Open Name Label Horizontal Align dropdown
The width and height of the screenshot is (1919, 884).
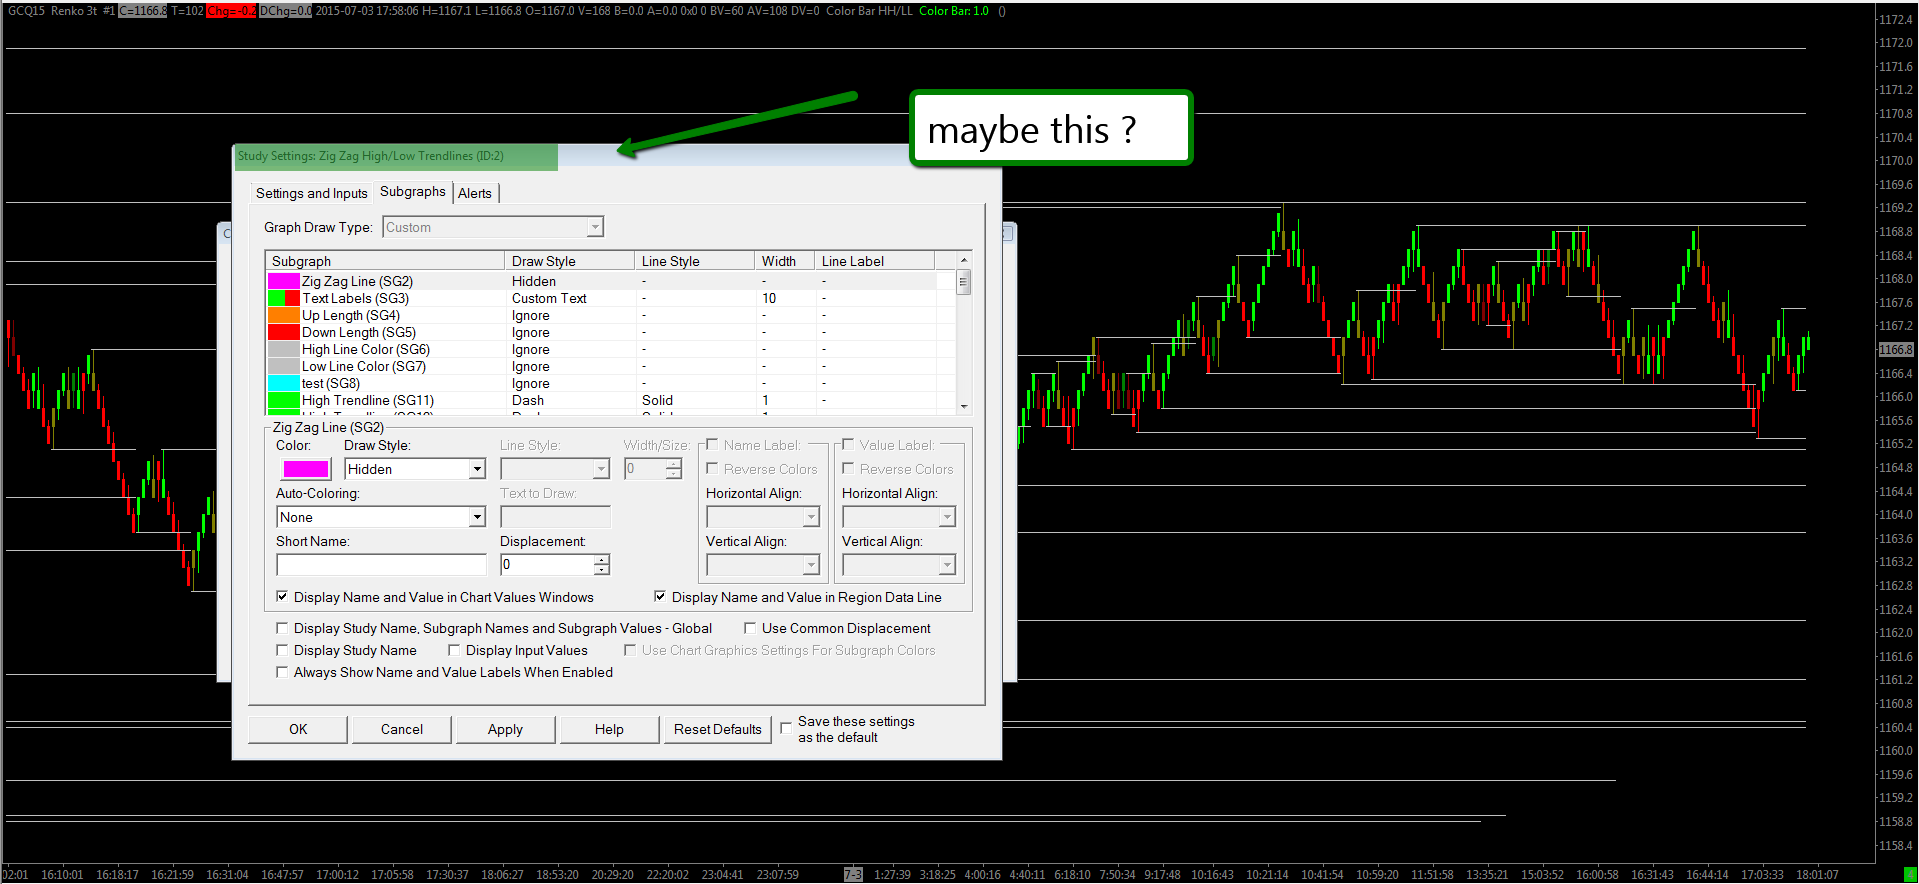763,517
